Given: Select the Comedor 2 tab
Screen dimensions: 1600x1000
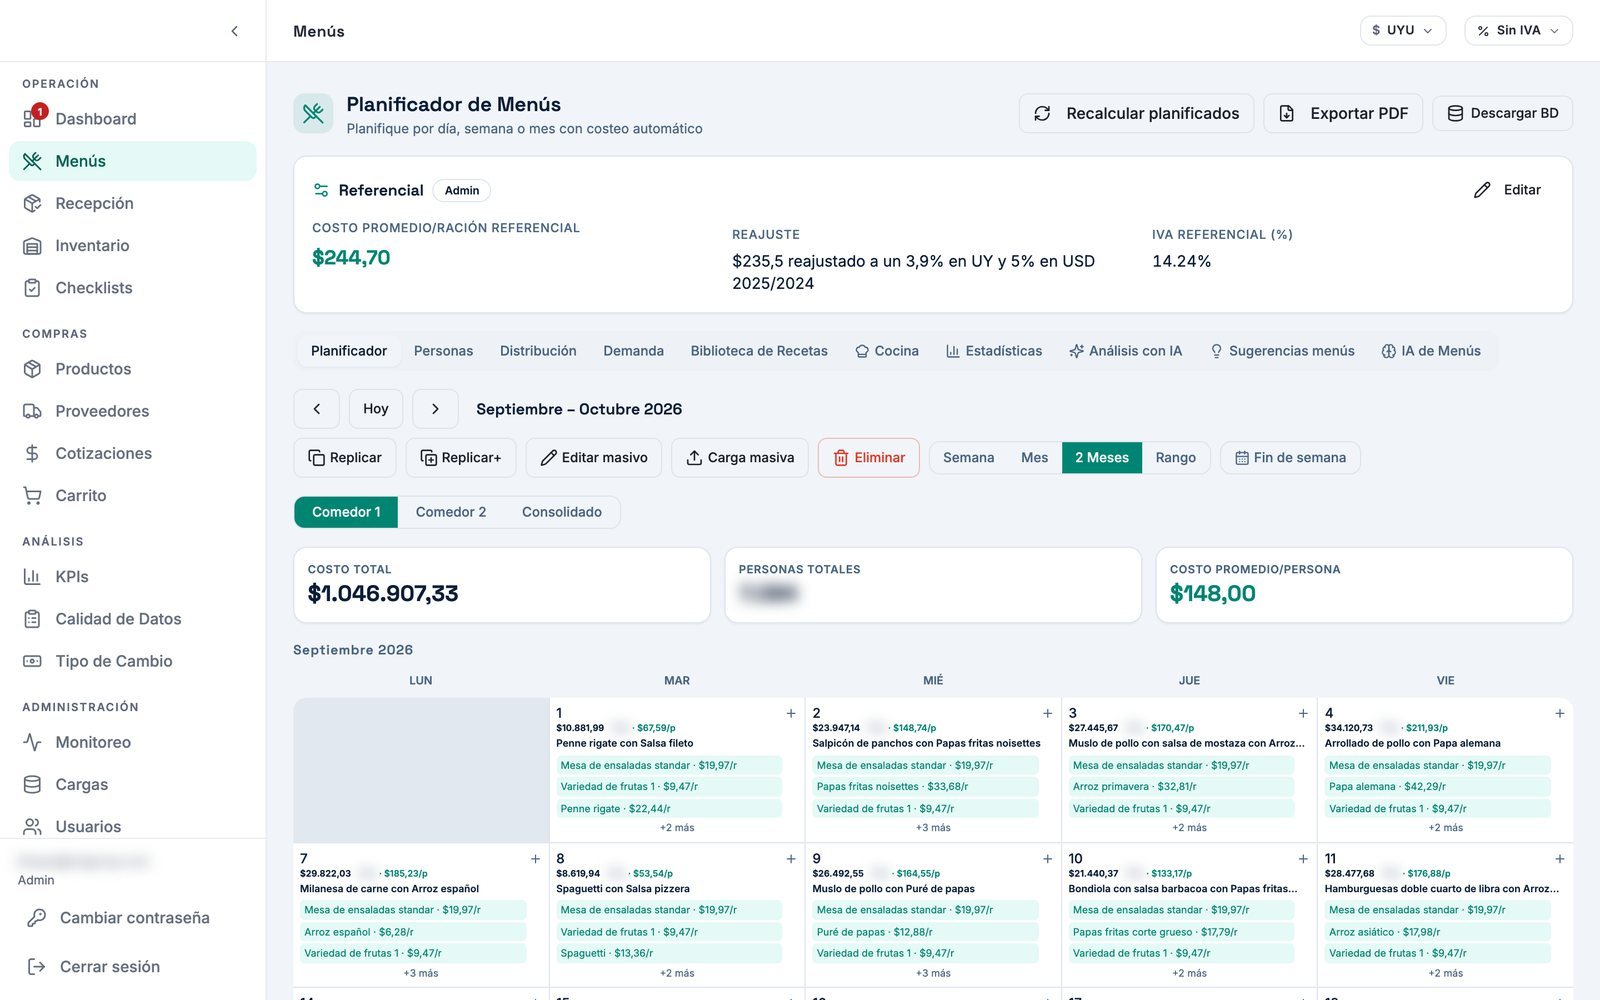Looking at the screenshot, I should tap(451, 512).
